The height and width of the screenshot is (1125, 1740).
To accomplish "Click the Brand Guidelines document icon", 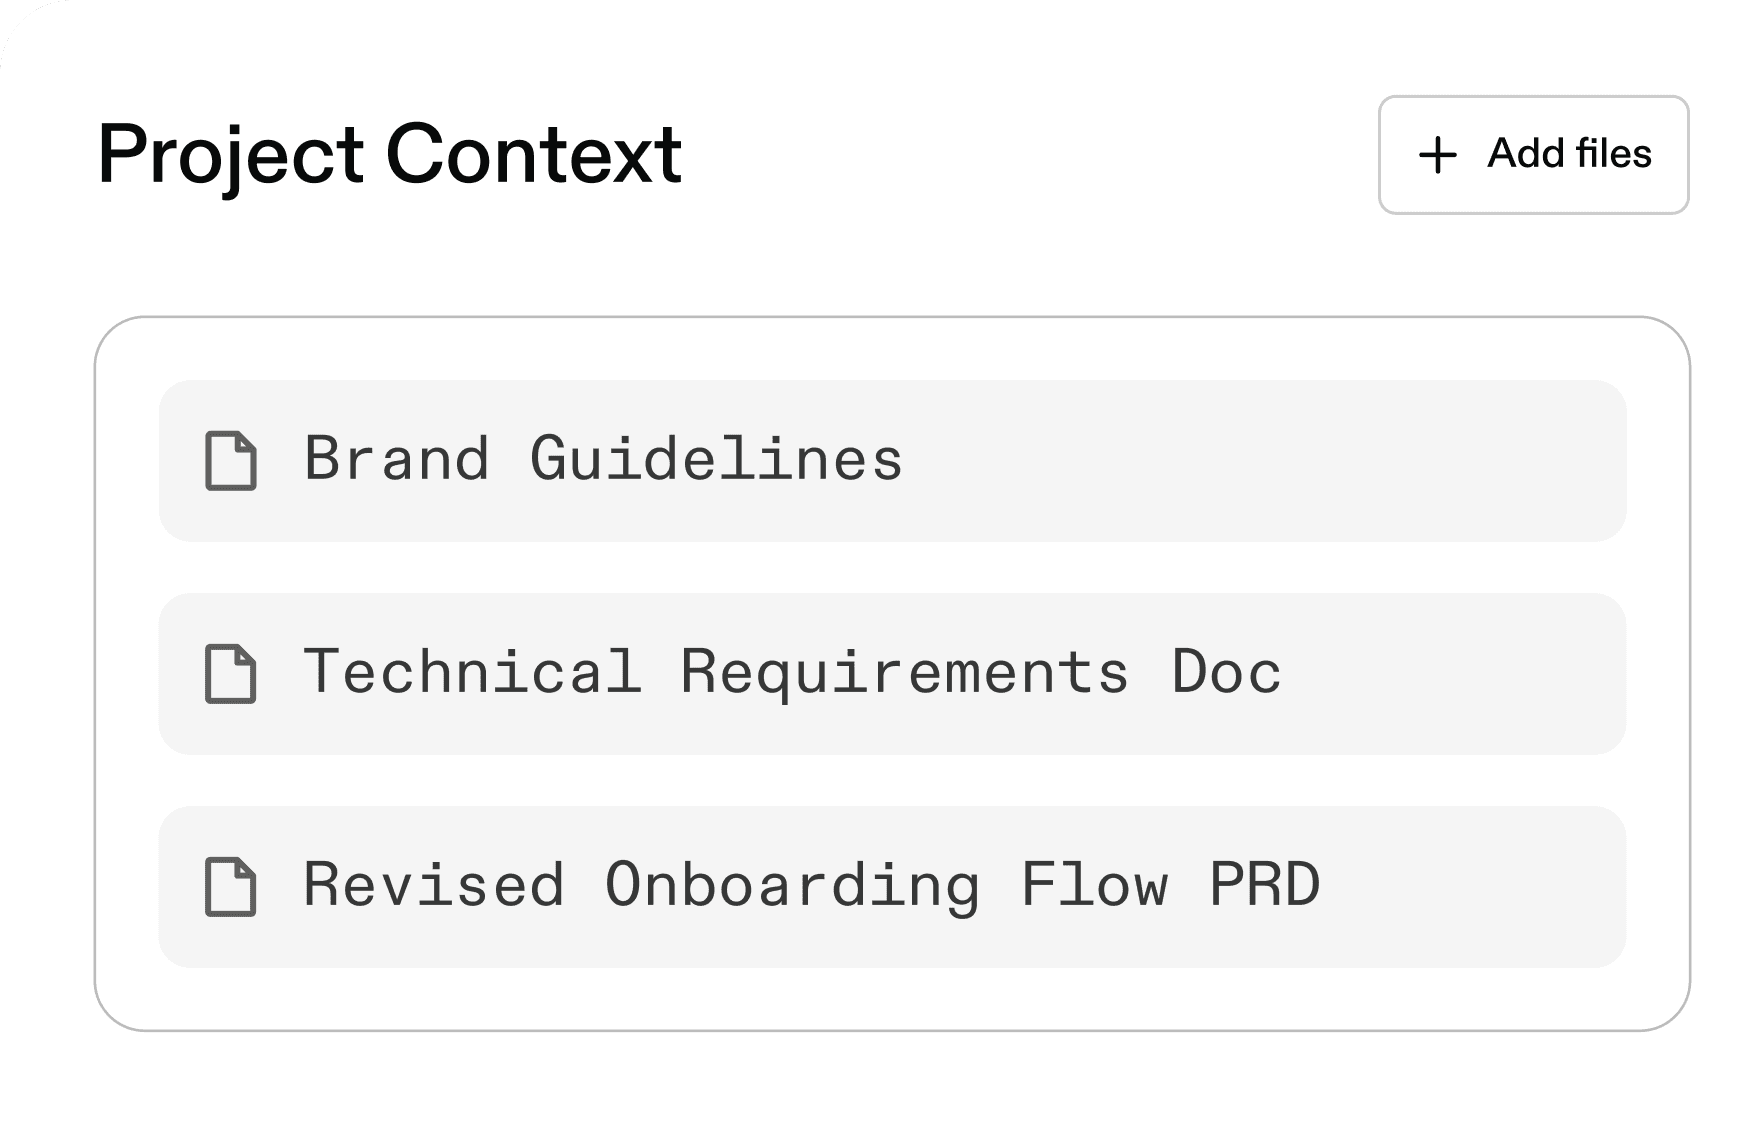I will [x=231, y=461].
